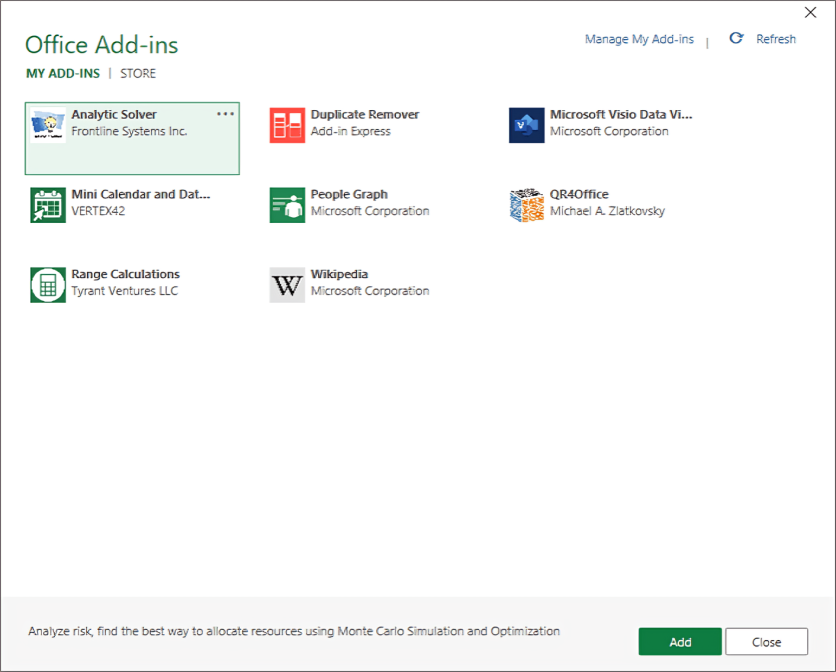Click Microsoft Corporation under People Graph

(370, 211)
